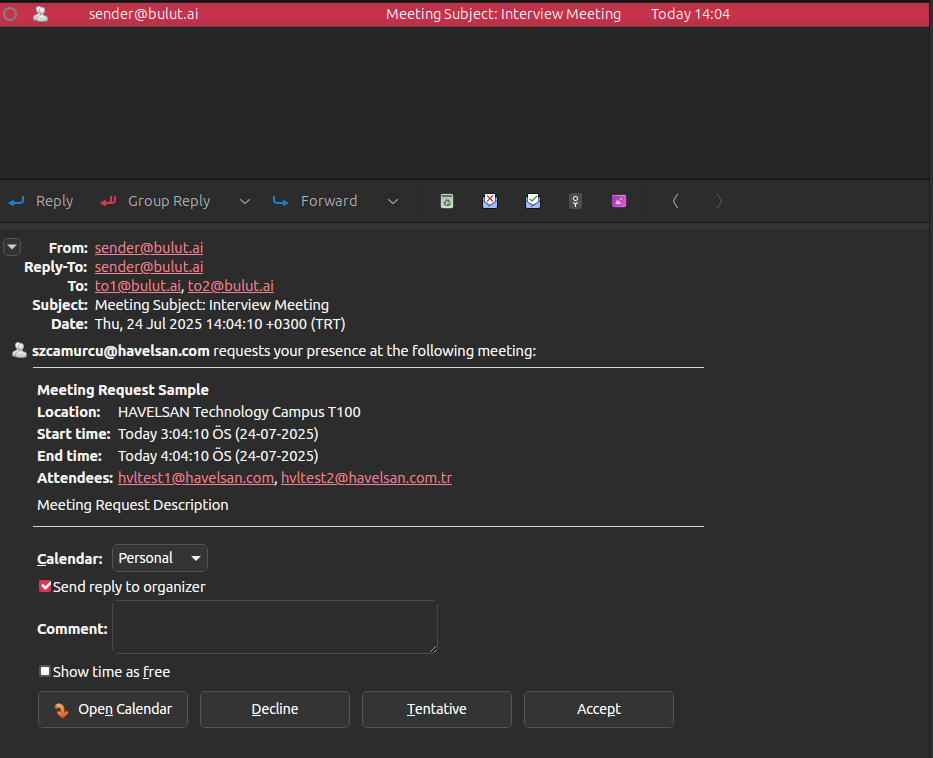Screen dimensions: 933x758
Task: Select sender@bulut.ai text in message list row
Action: point(143,14)
